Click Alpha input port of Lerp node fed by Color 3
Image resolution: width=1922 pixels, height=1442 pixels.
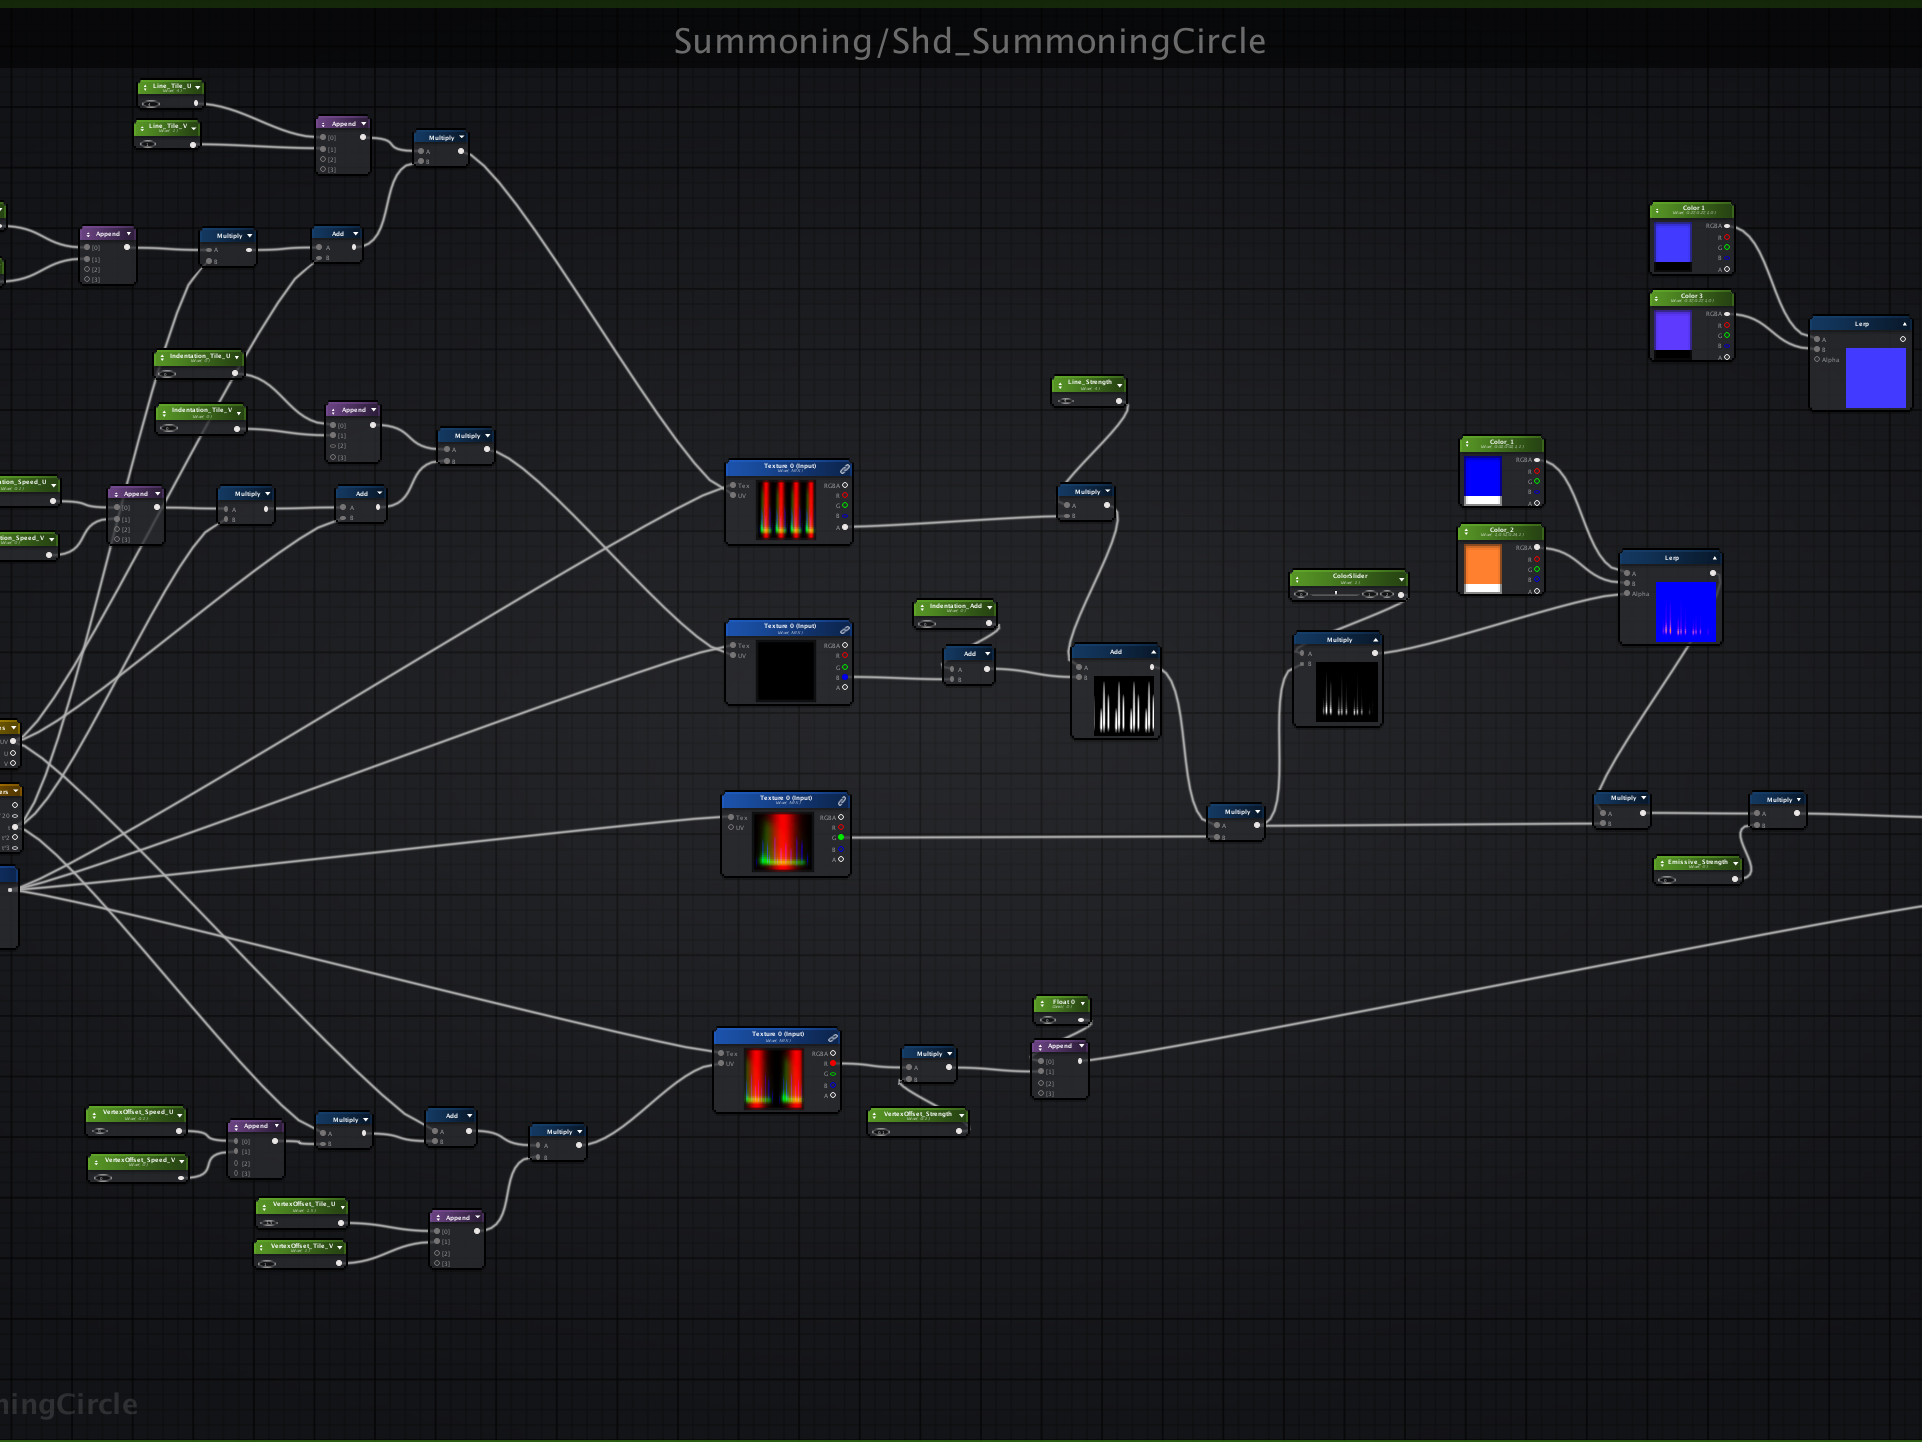click(x=1817, y=359)
